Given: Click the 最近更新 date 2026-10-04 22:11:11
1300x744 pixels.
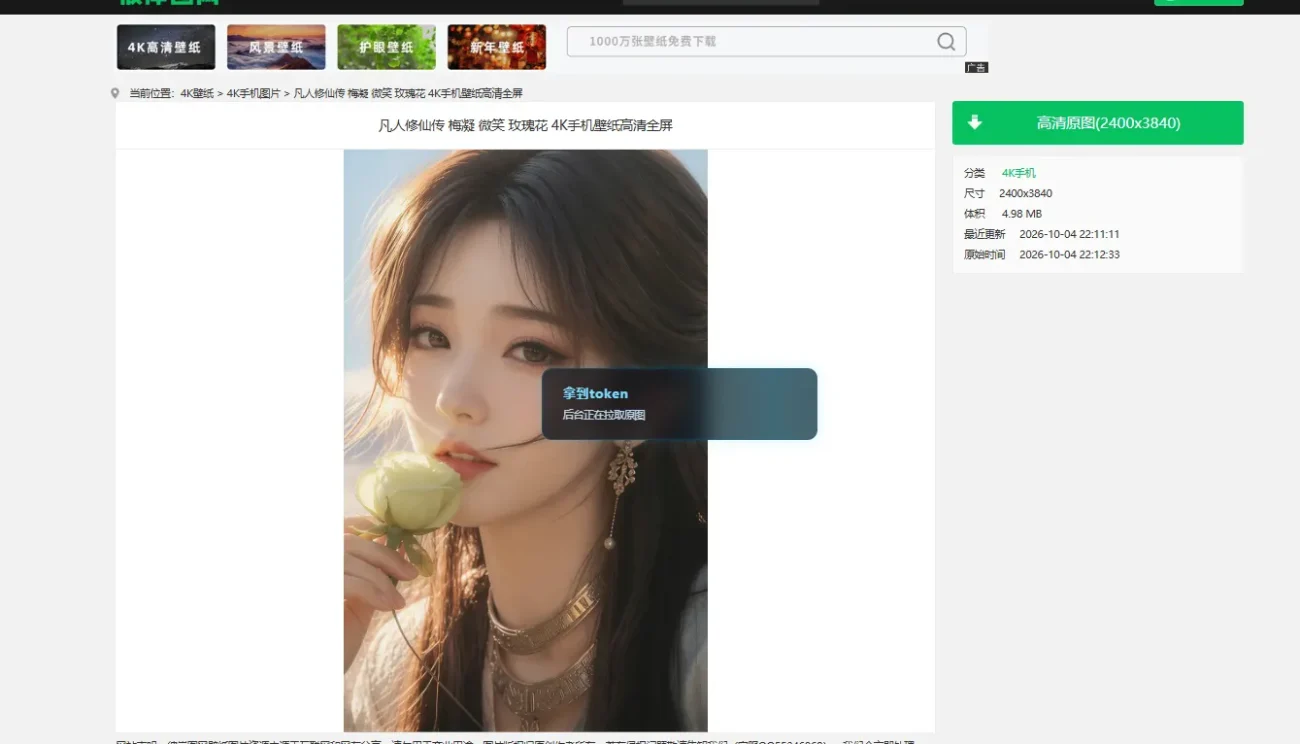Looking at the screenshot, I should (1069, 234).
